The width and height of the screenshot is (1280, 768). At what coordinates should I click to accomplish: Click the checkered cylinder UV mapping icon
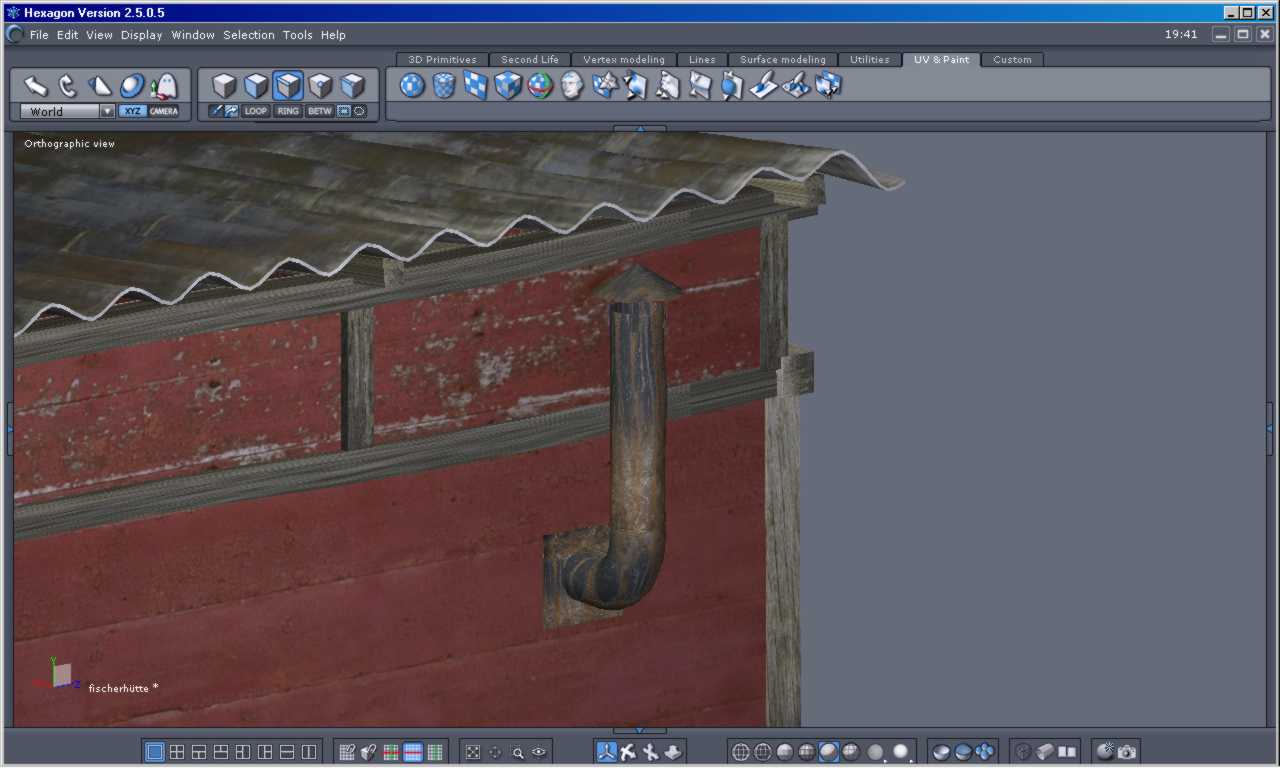tap(444, 86)
